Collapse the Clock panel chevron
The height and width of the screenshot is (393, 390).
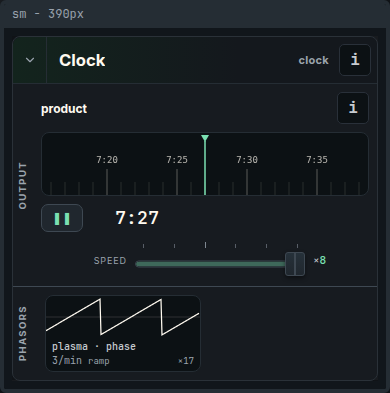click(30, 60)
